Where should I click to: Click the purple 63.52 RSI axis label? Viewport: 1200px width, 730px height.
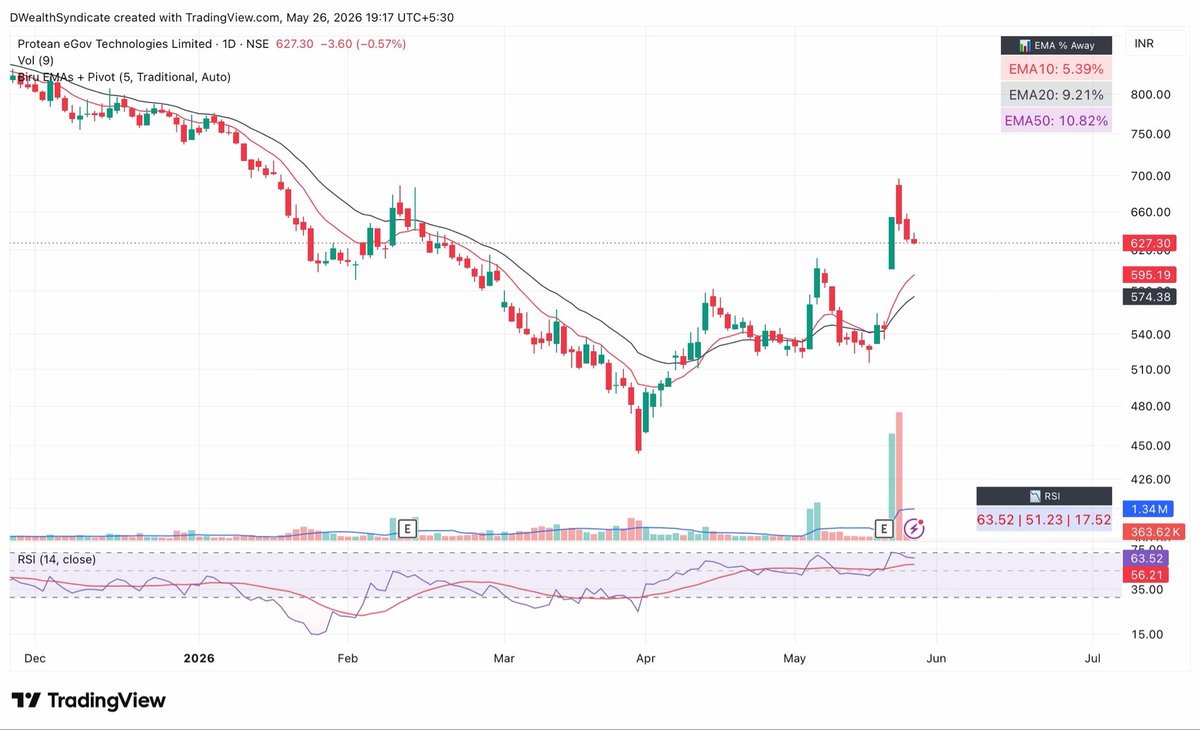[x=1147, y=557]
